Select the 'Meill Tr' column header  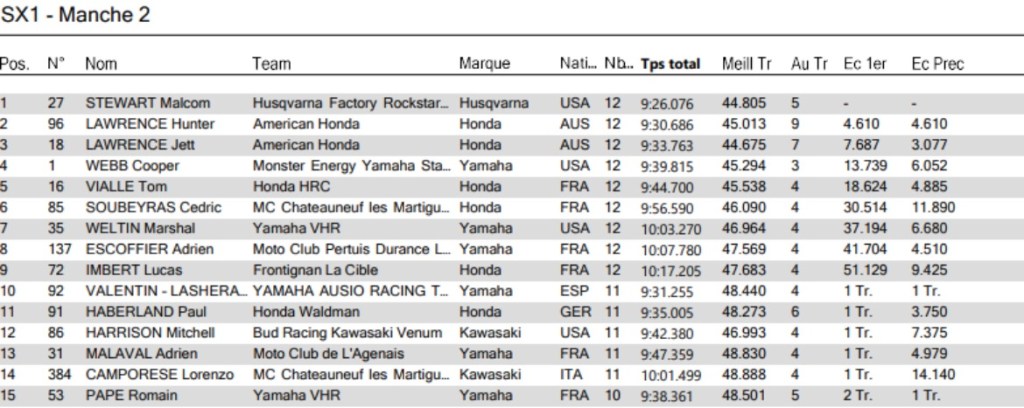coord(746,64)
